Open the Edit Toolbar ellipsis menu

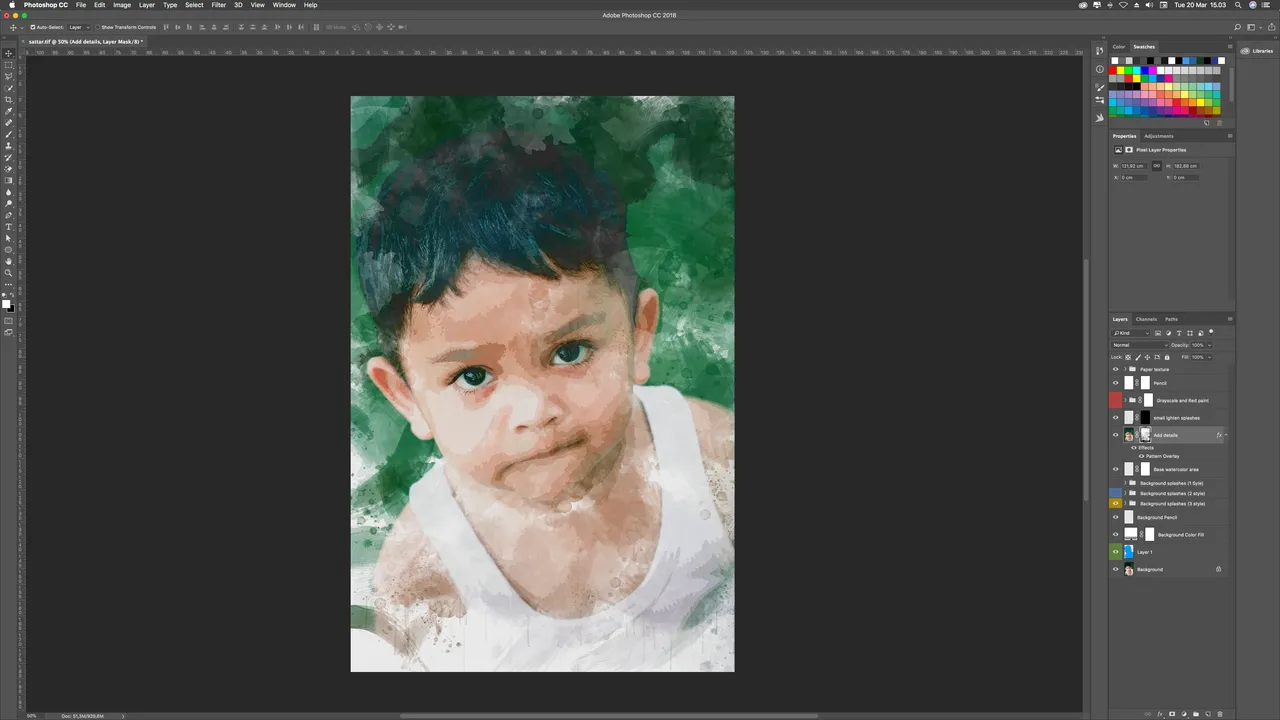tap(9, 285)
